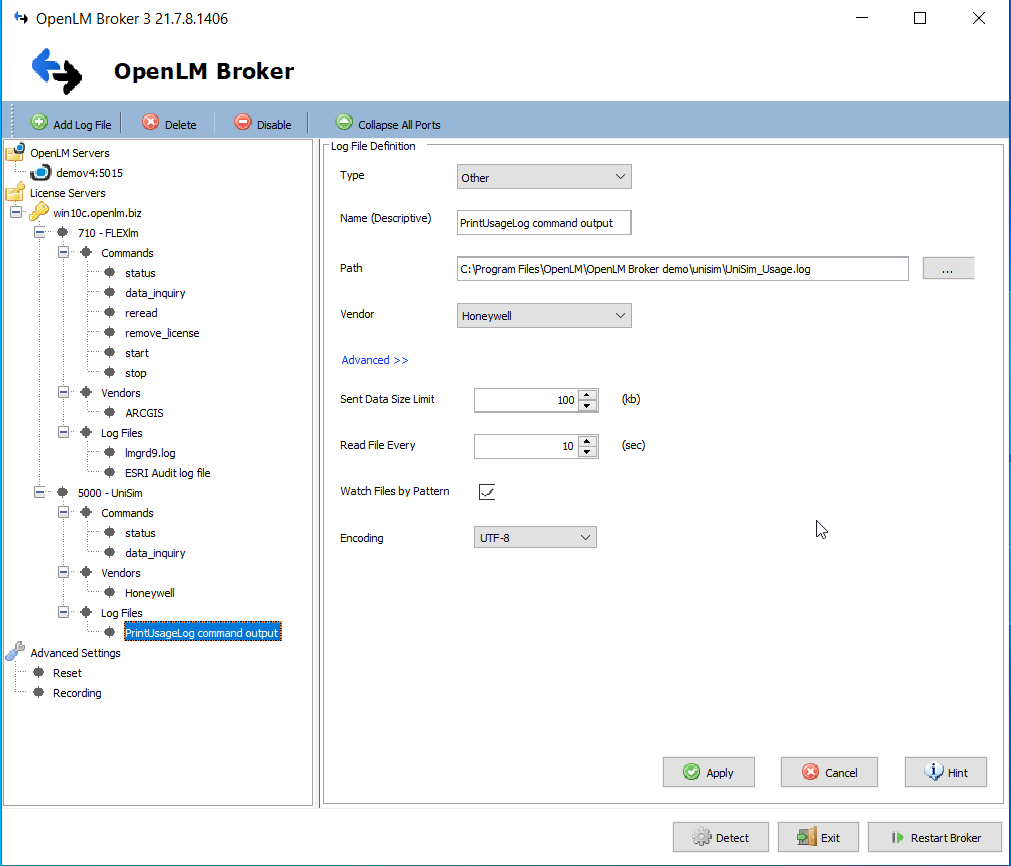Click the Collapse All Ports icon
The height and width of the screenshot is (866, 1011).
(x=345, y=123)
